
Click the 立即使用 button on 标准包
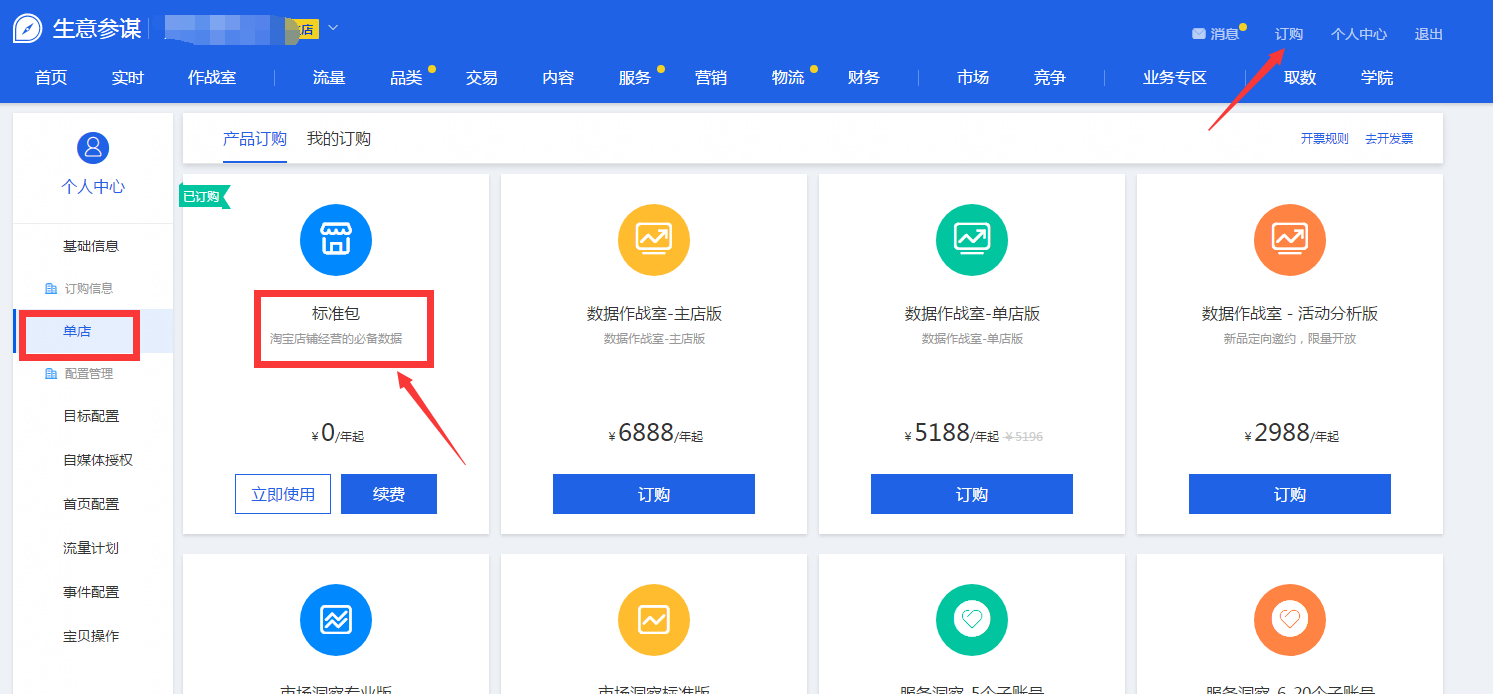click(283, 493)
